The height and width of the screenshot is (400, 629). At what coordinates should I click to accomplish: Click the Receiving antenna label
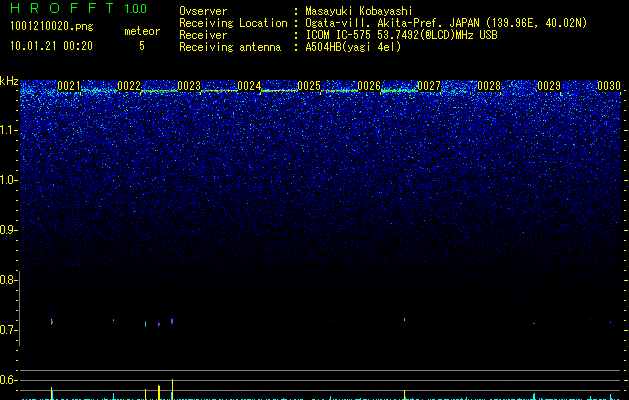pos(230,47)
